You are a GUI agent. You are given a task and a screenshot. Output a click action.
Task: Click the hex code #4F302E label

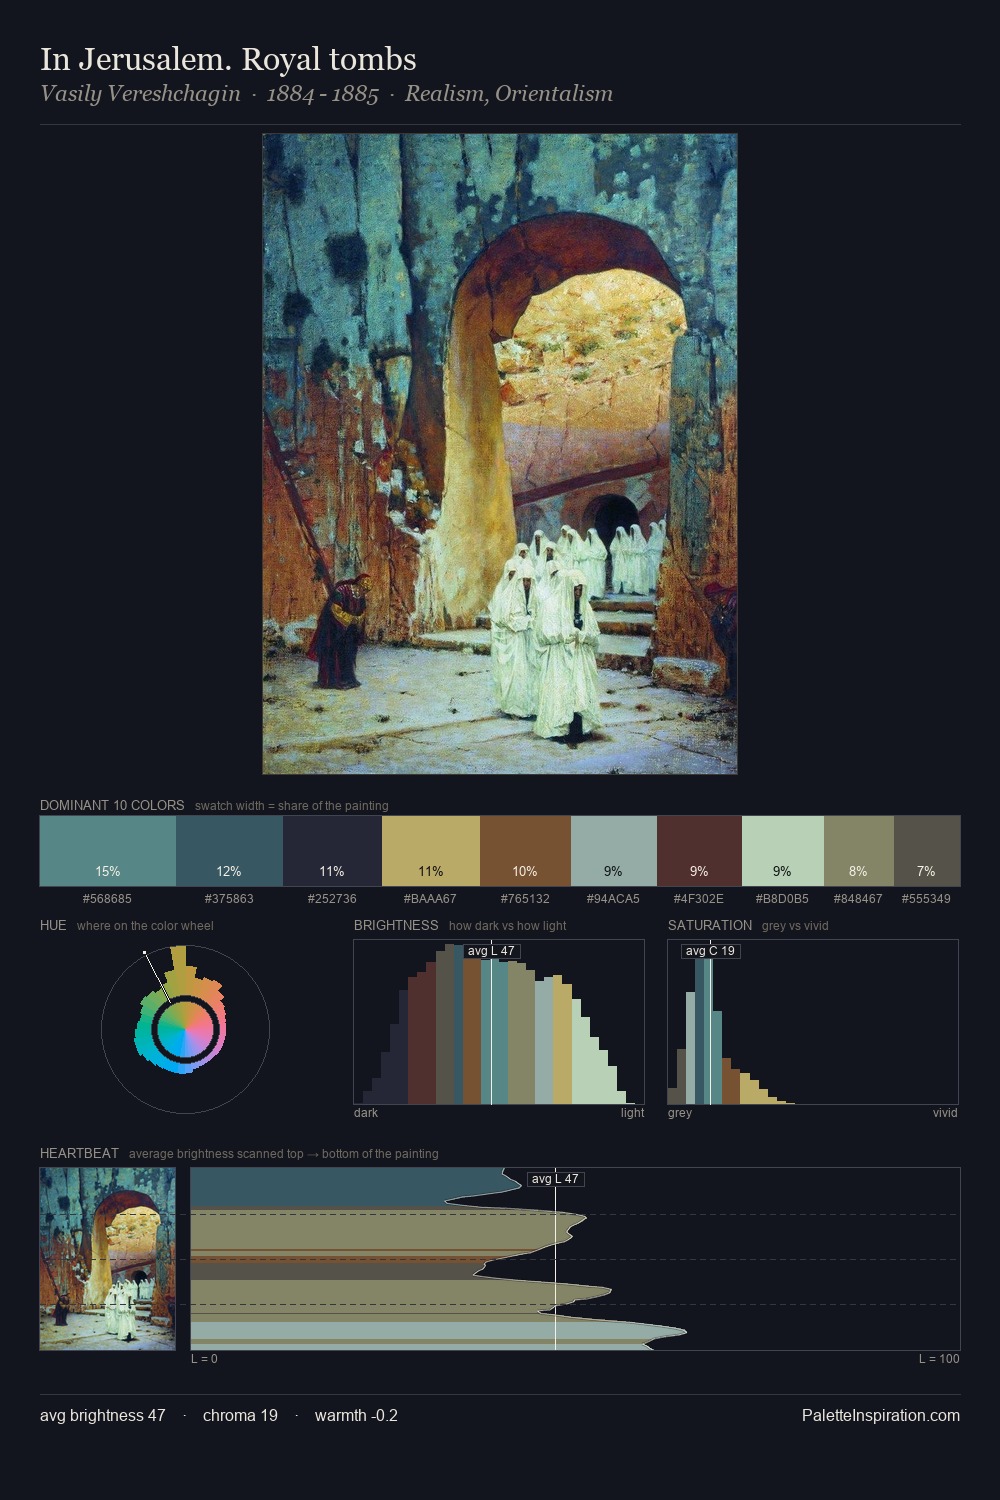[x=699, y=899]
